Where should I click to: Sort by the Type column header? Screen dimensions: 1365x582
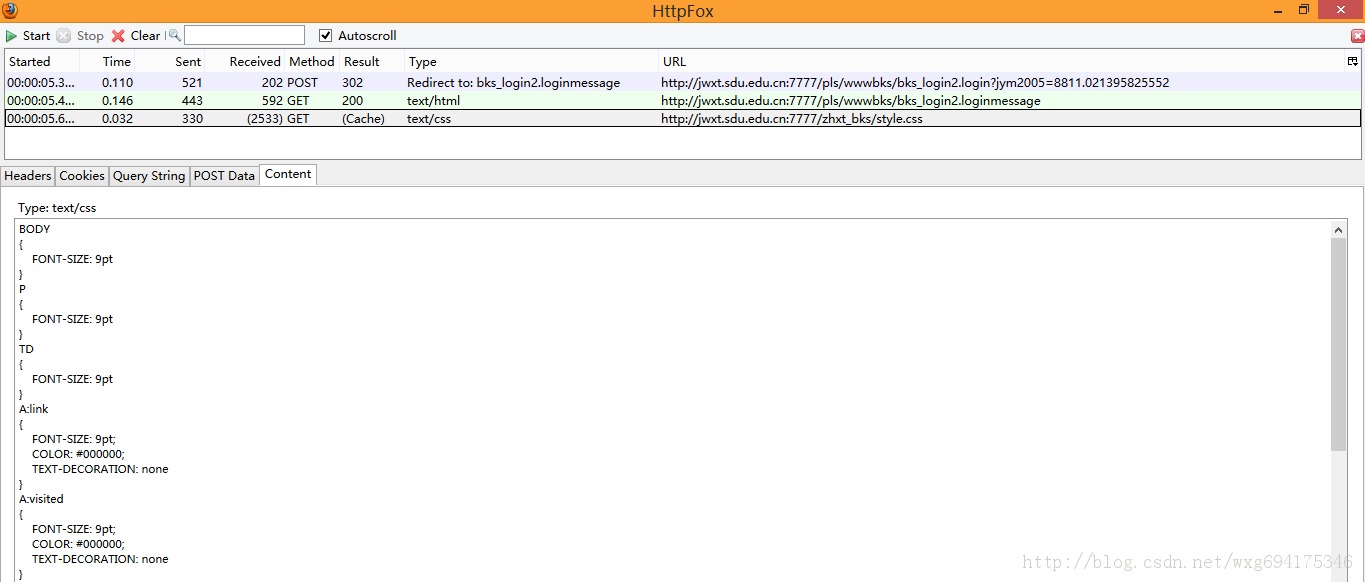click(x=531, y=61)
